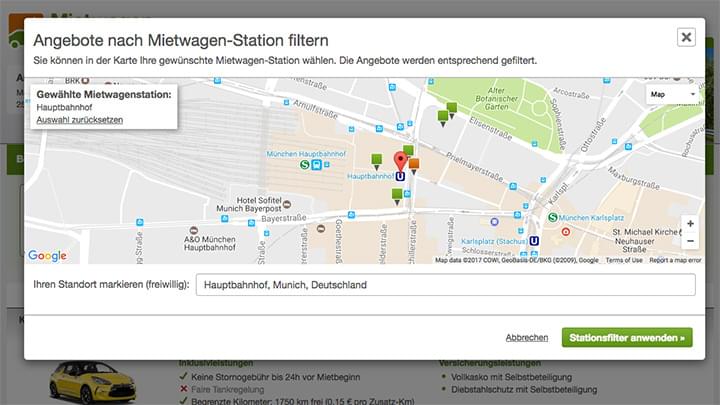Click the Goethestraße street label

pos(339,241)
